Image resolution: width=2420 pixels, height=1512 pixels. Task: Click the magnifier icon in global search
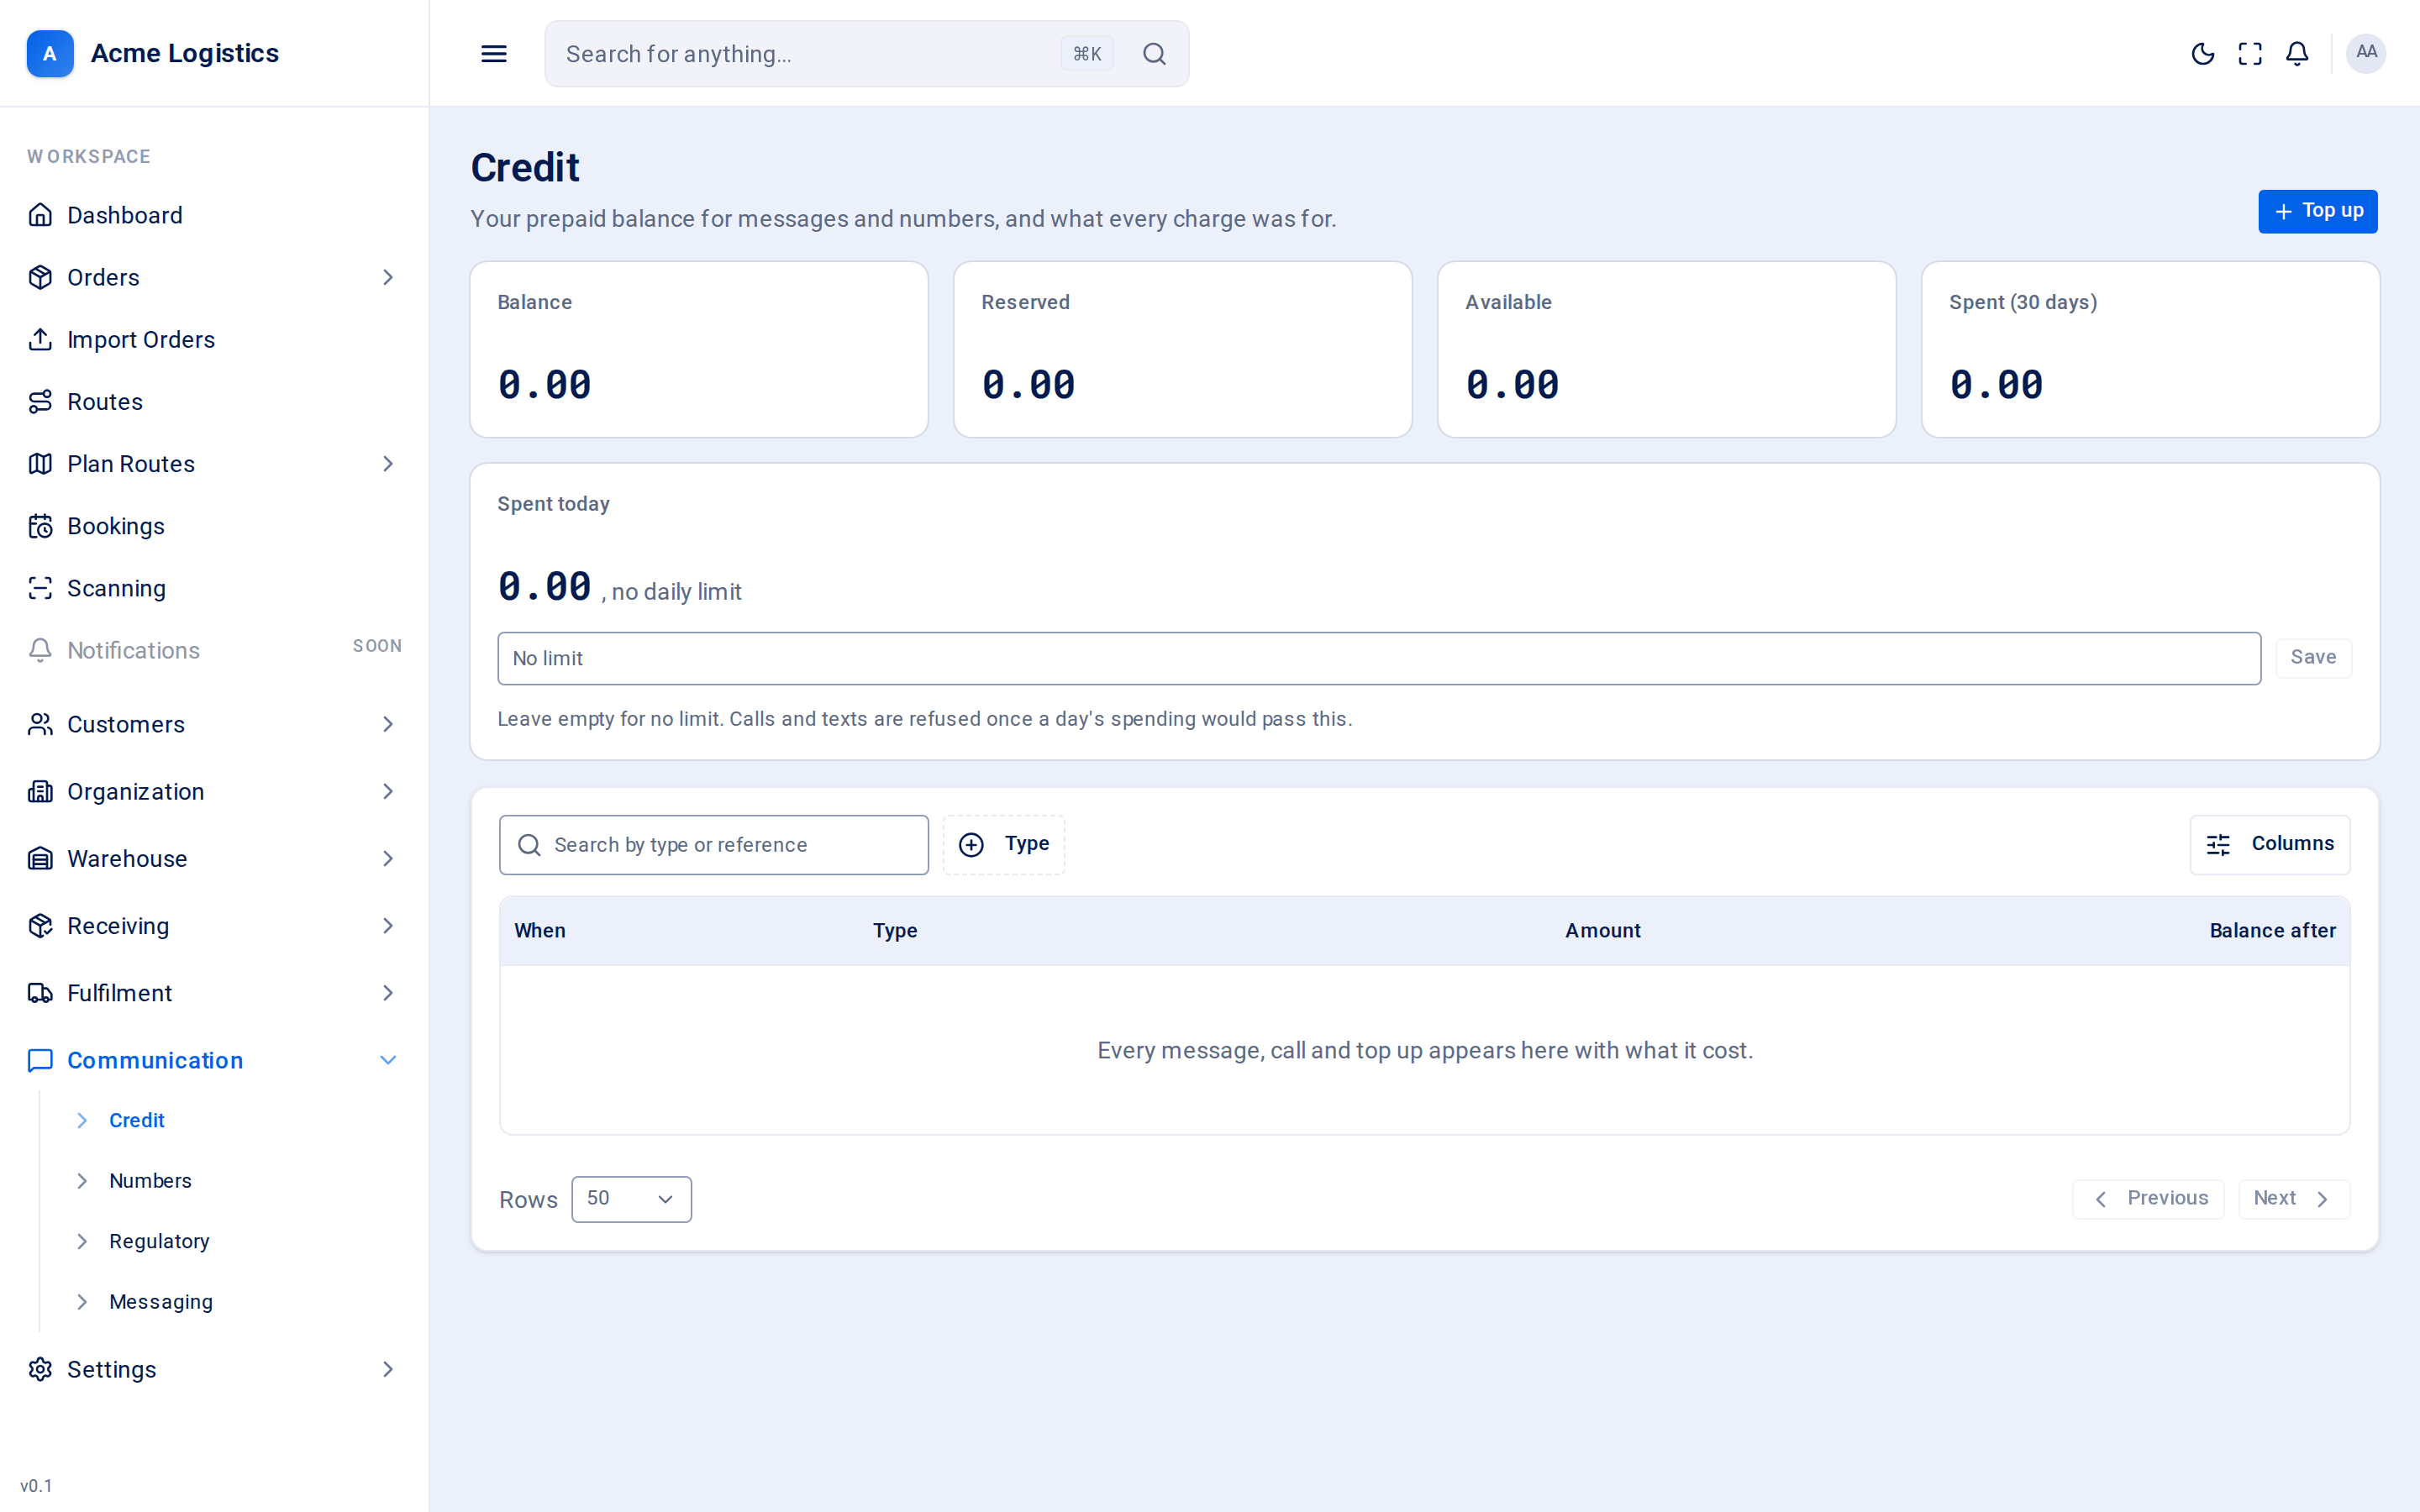[1154, 54]
